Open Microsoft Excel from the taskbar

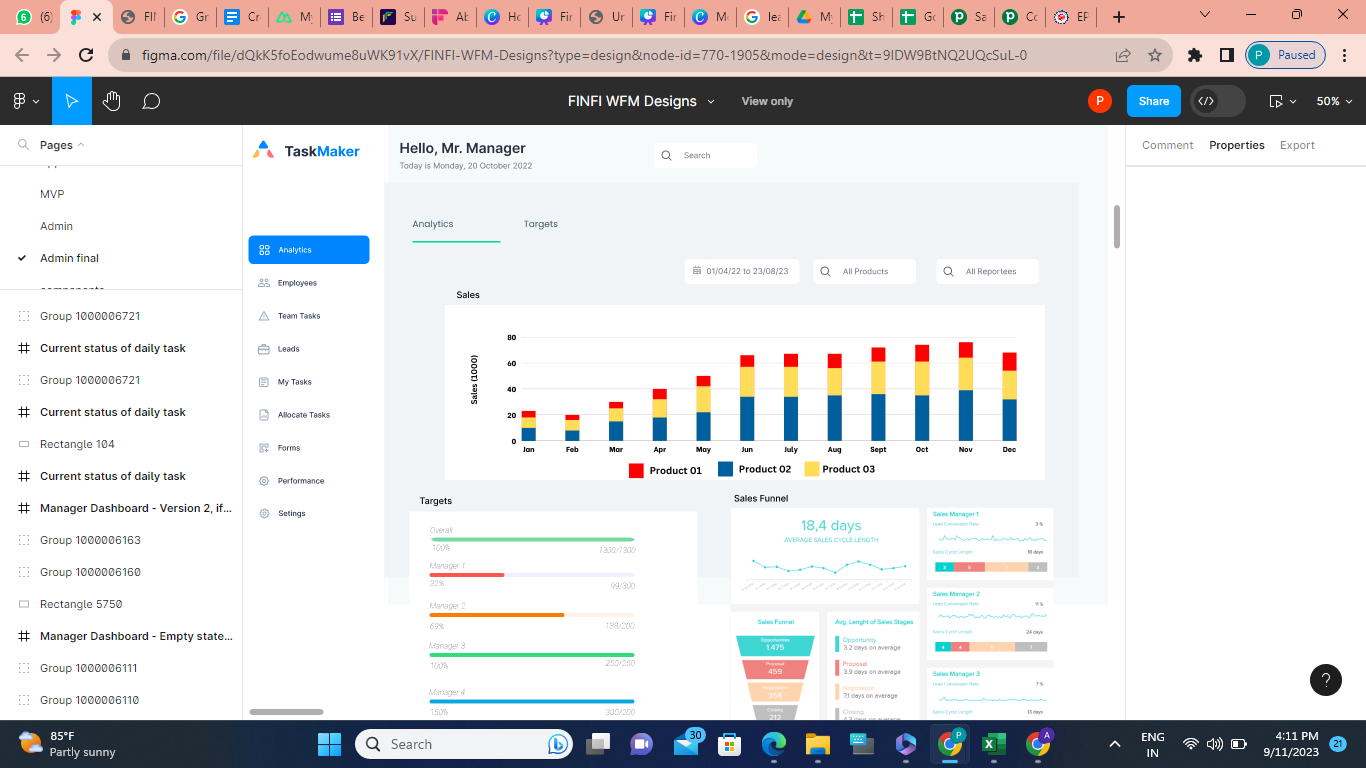pos(993,744)
